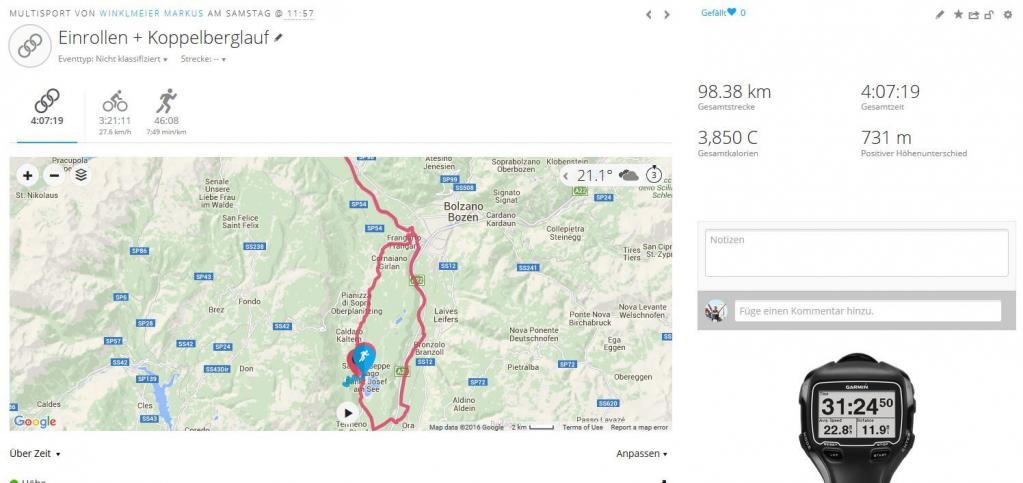Go to the next activity arrow

click(x=667, y=14)
